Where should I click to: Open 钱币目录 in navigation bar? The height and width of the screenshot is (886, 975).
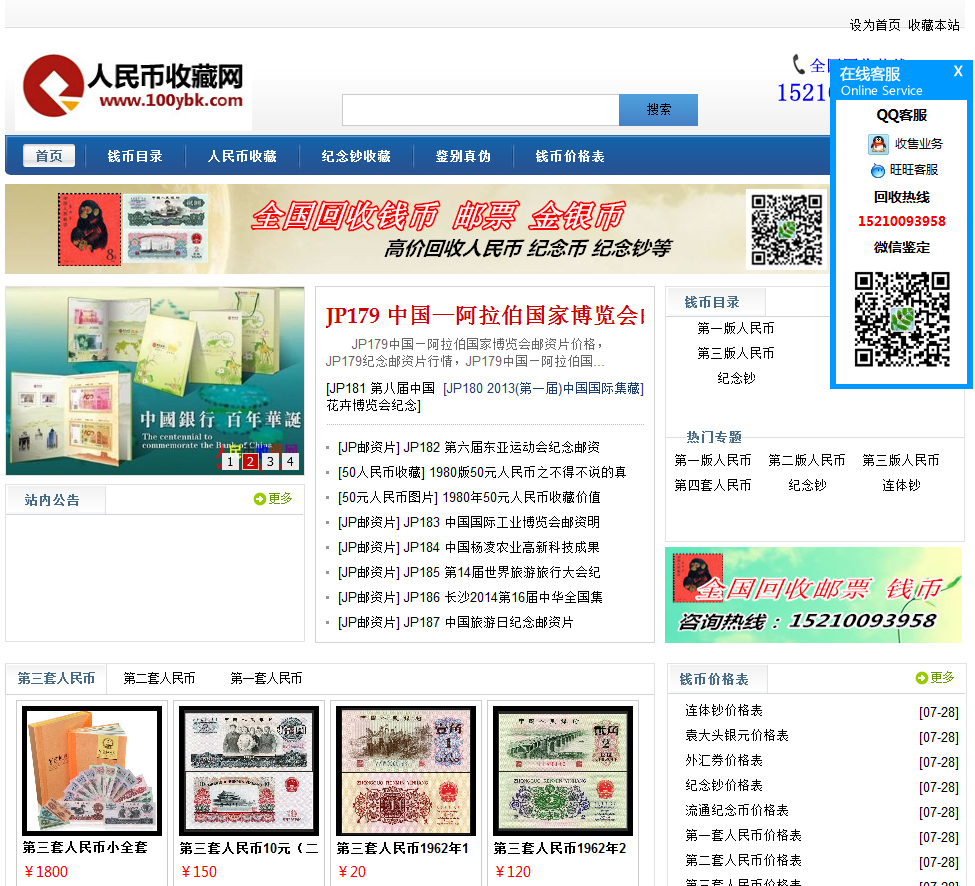pos(135,156)
